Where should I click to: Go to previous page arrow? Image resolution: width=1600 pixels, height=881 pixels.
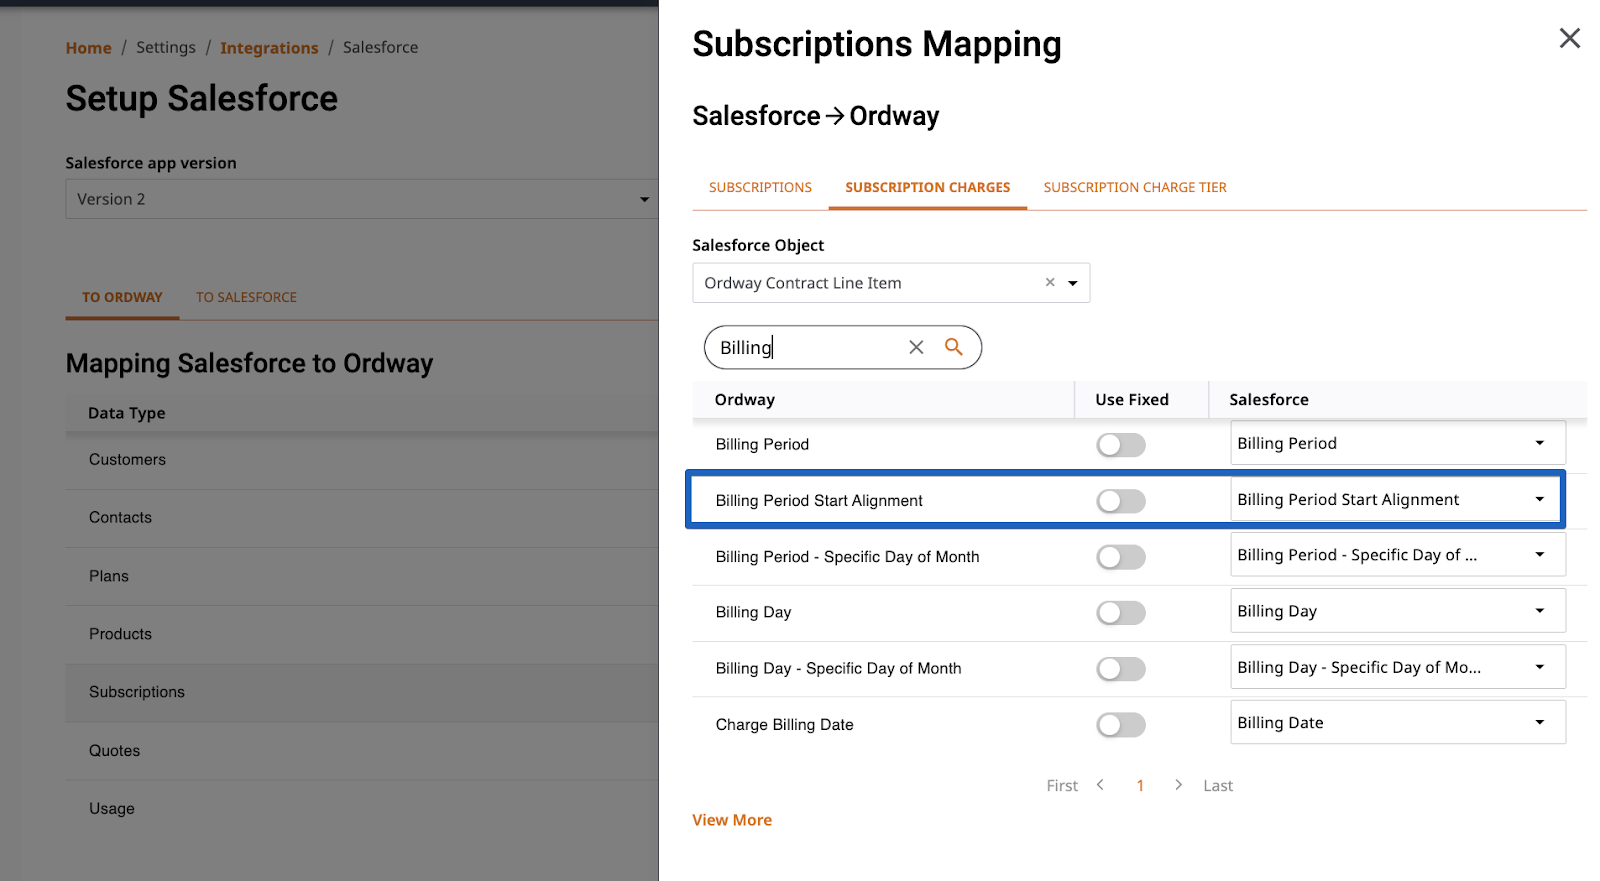click(1100, 785)
